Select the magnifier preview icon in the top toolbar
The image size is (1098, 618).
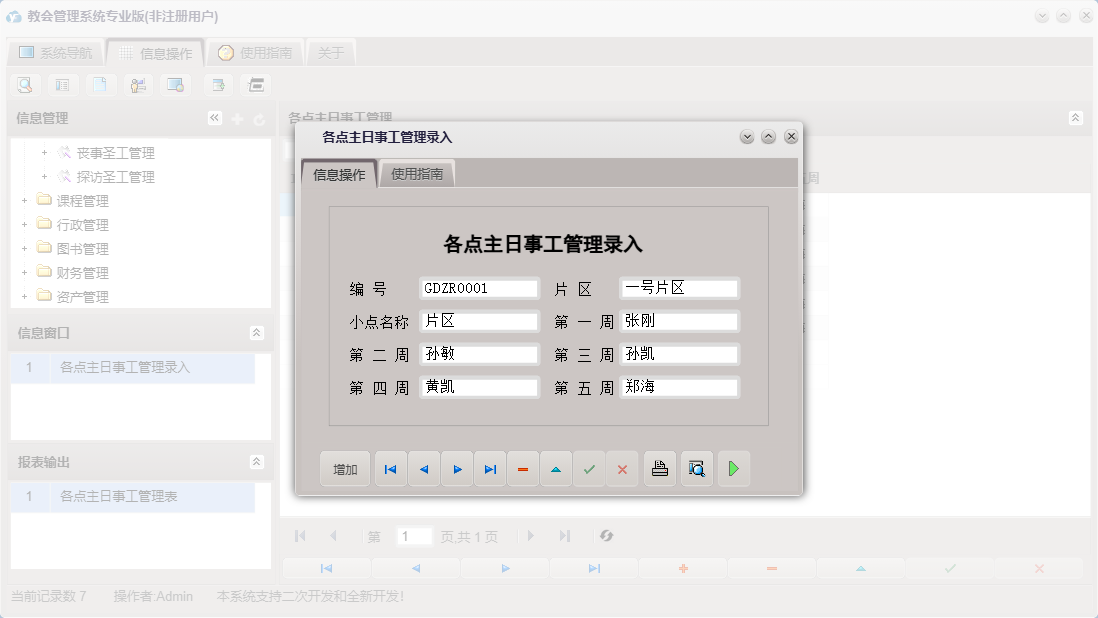(x=24, y=85)
